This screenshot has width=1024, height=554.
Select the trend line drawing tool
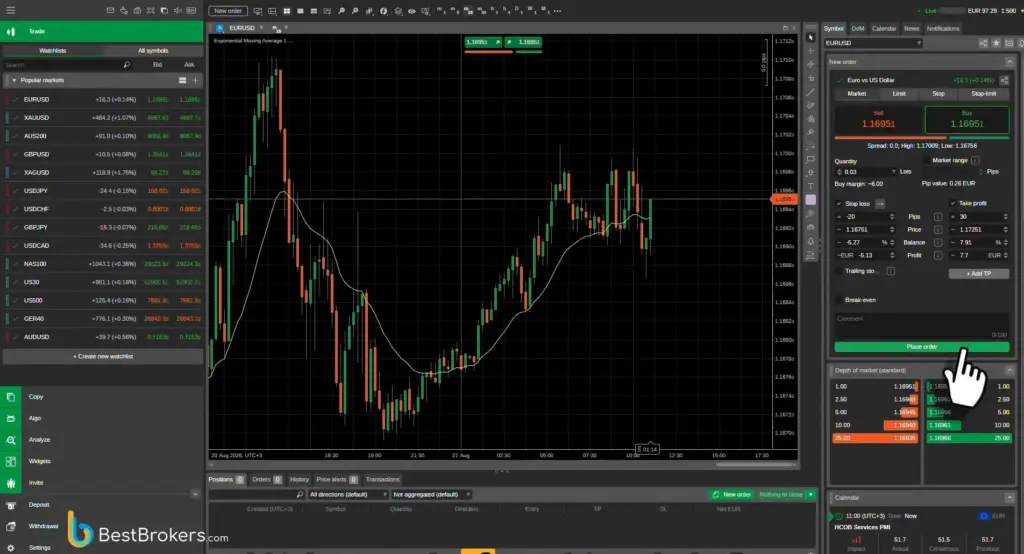coord(810,92)
